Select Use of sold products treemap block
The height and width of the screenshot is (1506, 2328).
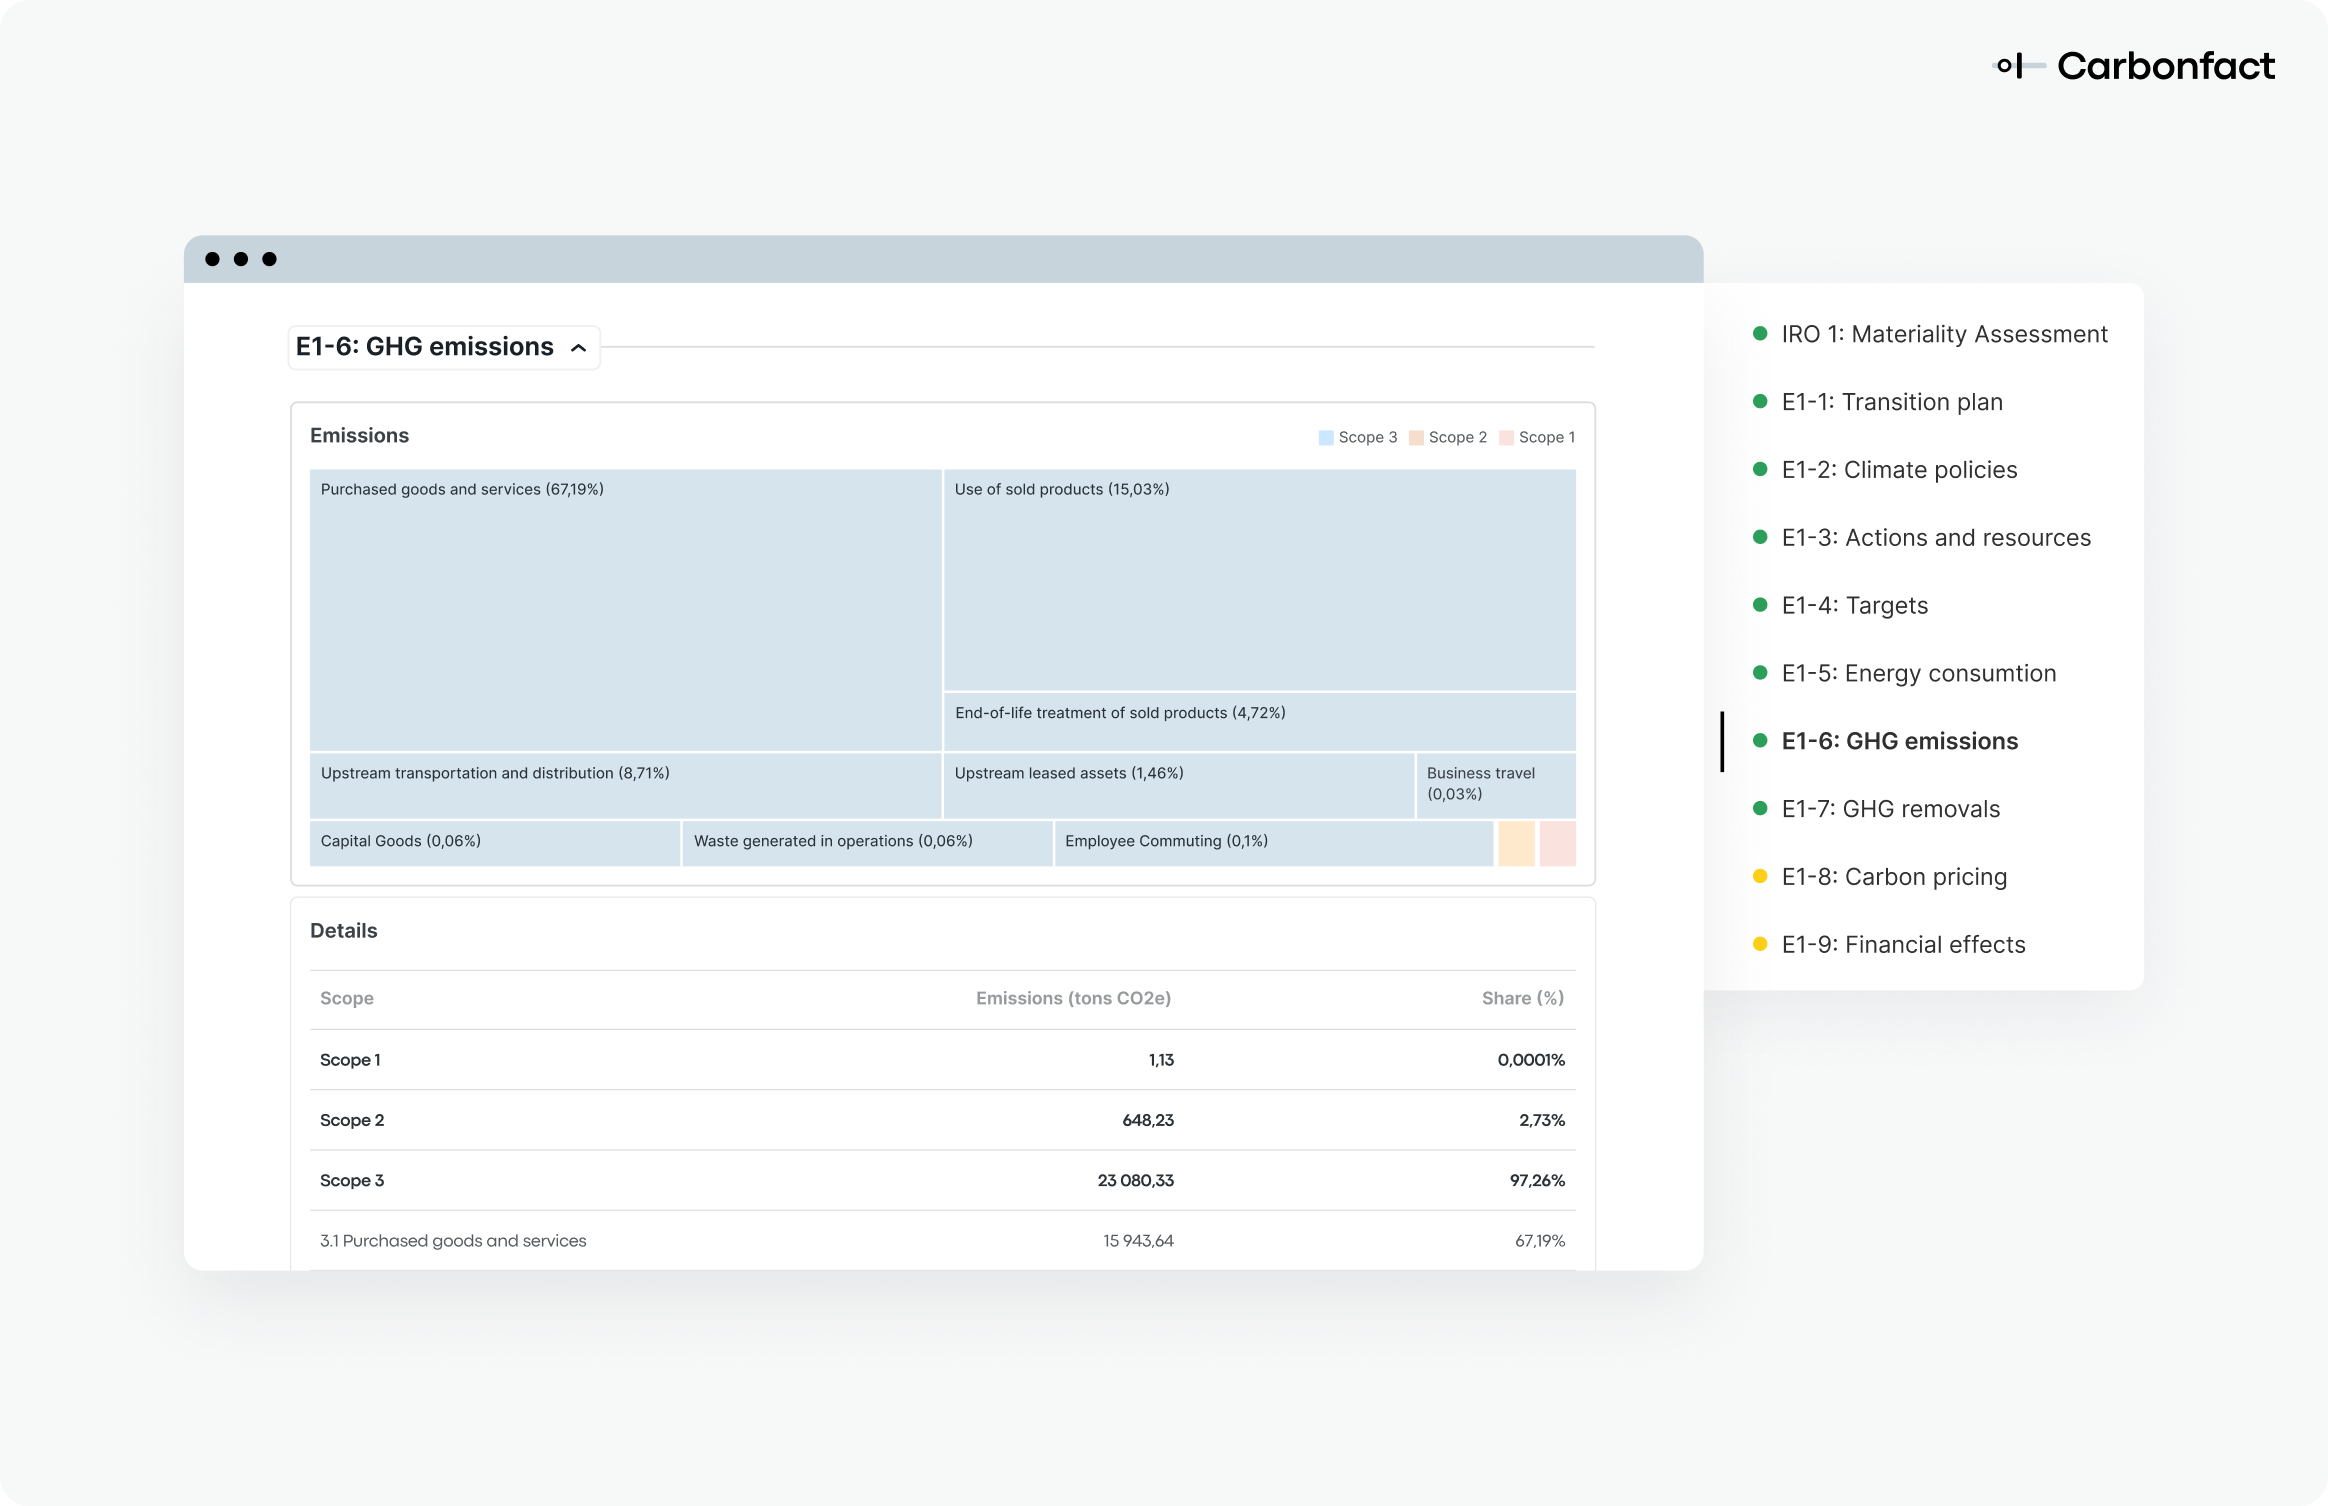1260,580
